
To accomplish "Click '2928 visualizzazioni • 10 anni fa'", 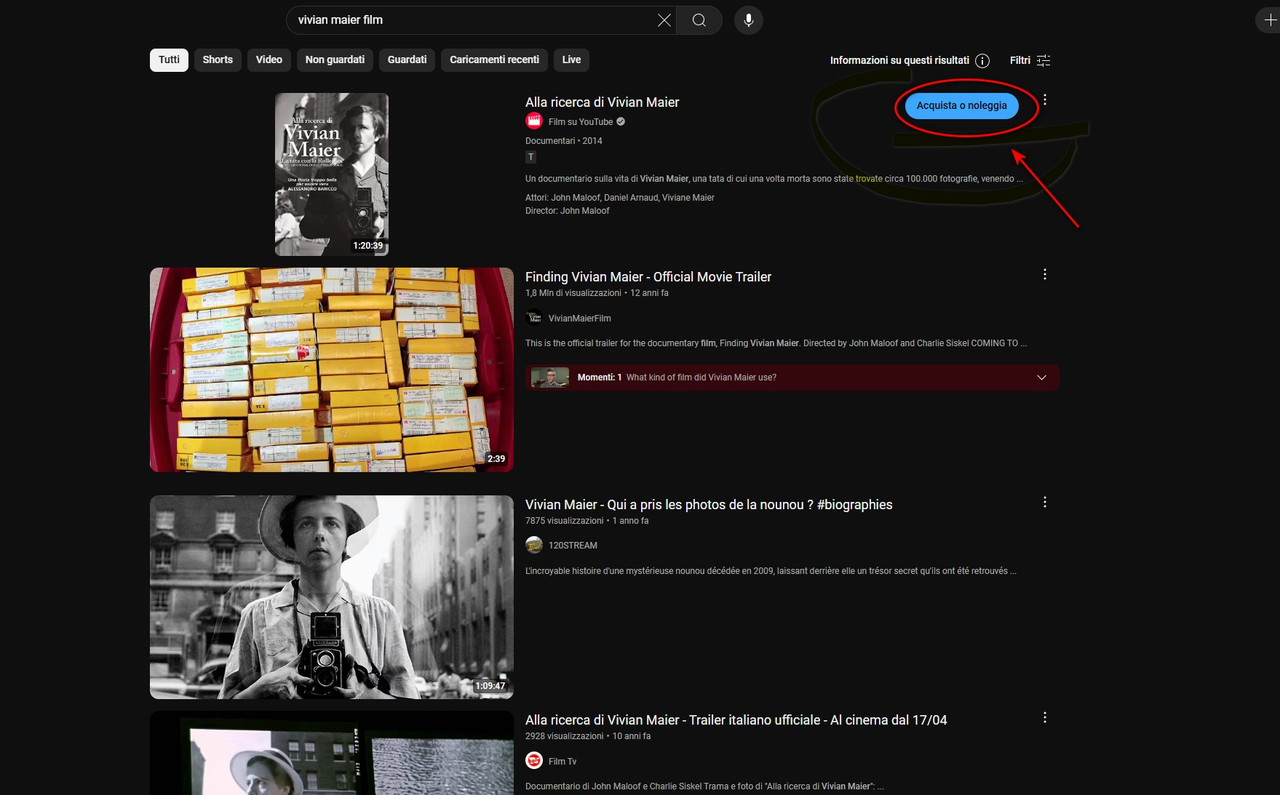I will tap(588, 737).
